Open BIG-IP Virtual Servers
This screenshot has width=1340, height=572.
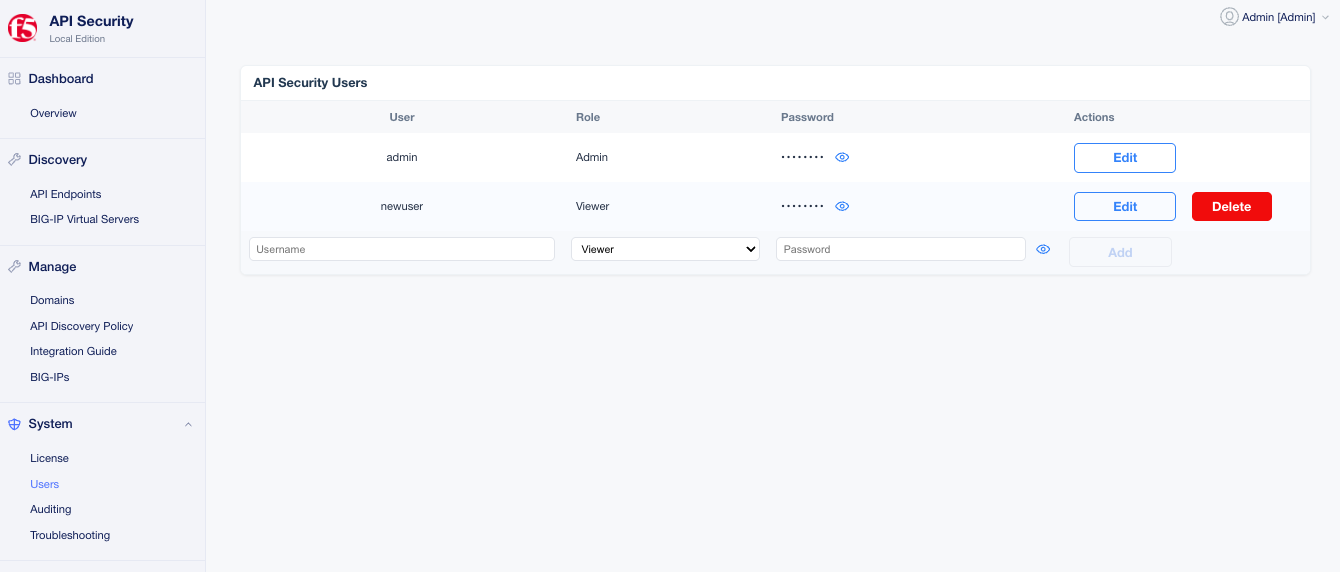85,220
